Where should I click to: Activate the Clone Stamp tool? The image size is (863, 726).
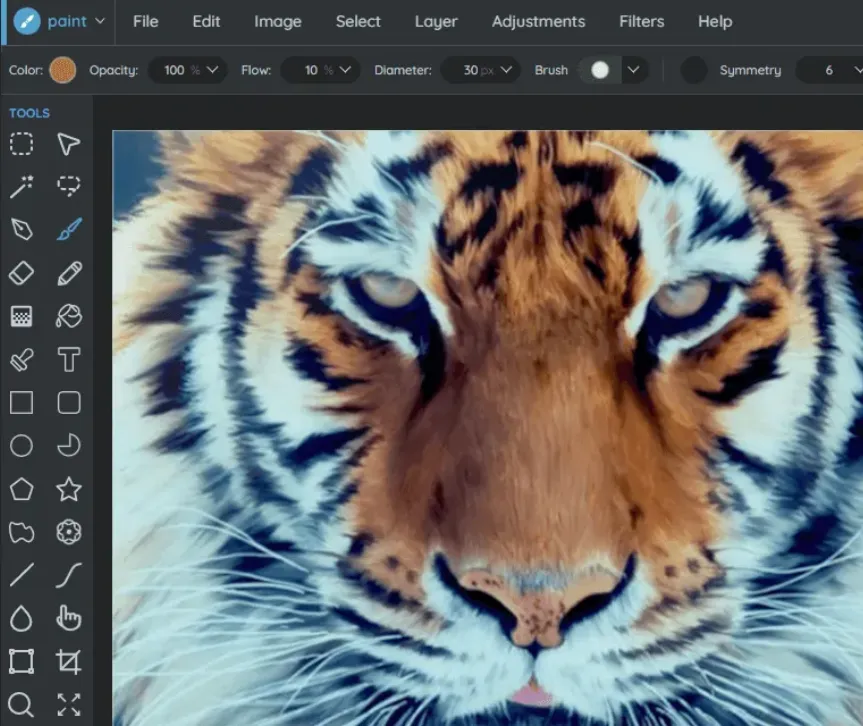point(21,359)
